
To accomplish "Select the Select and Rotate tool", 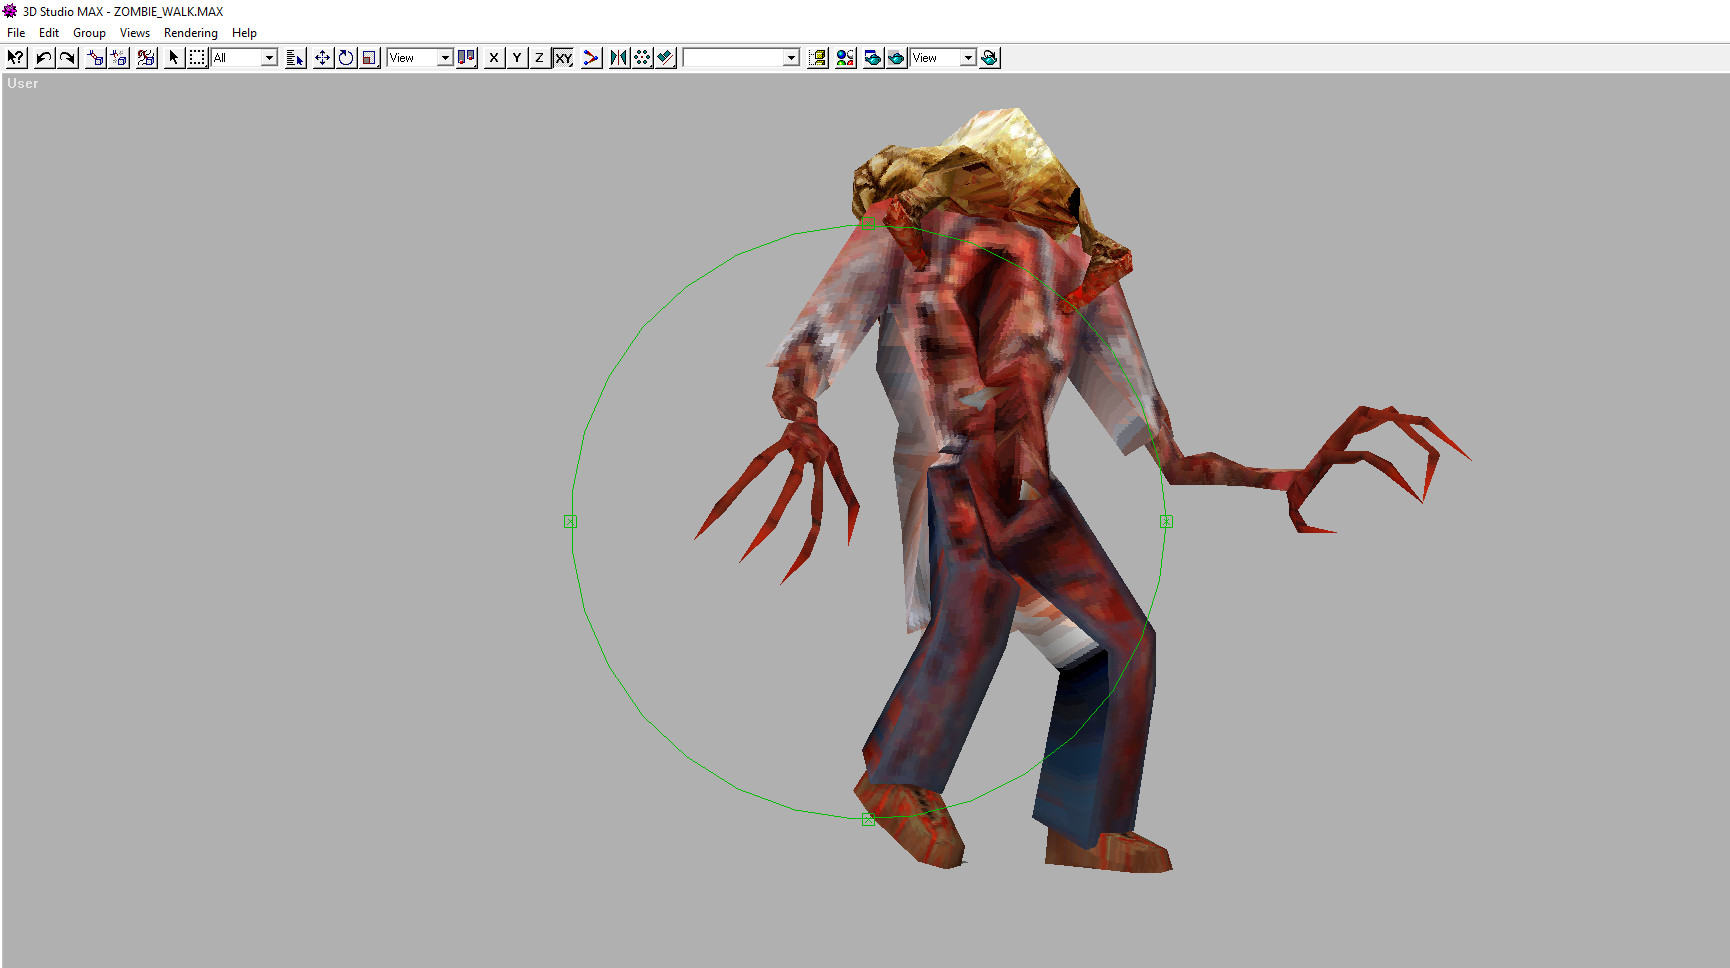I will tap(346, 57).
